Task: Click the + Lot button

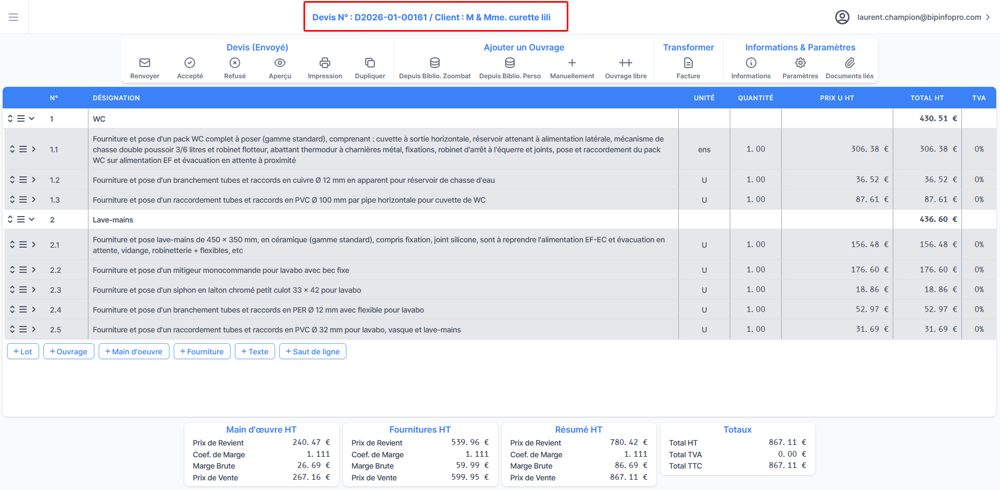Action: click(23, 352)
